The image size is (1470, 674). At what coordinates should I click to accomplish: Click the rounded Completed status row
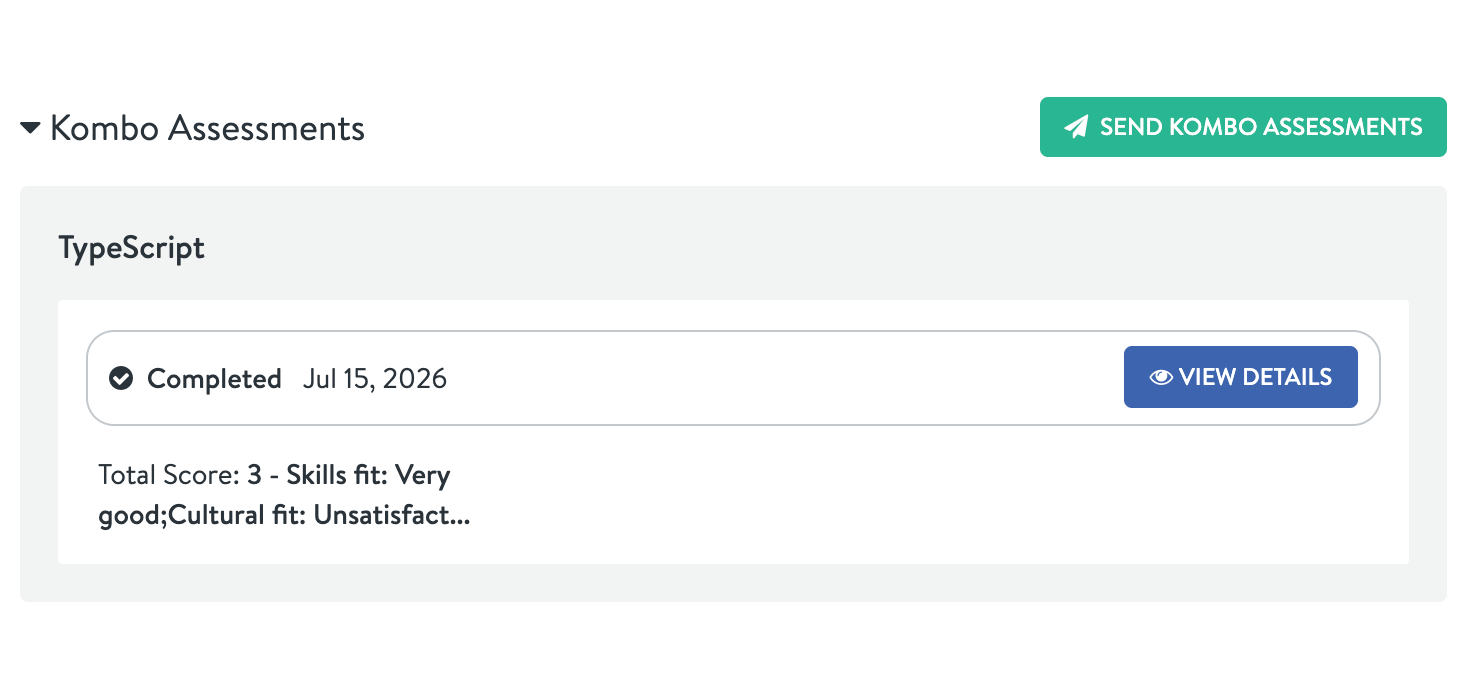coord(733,378)
